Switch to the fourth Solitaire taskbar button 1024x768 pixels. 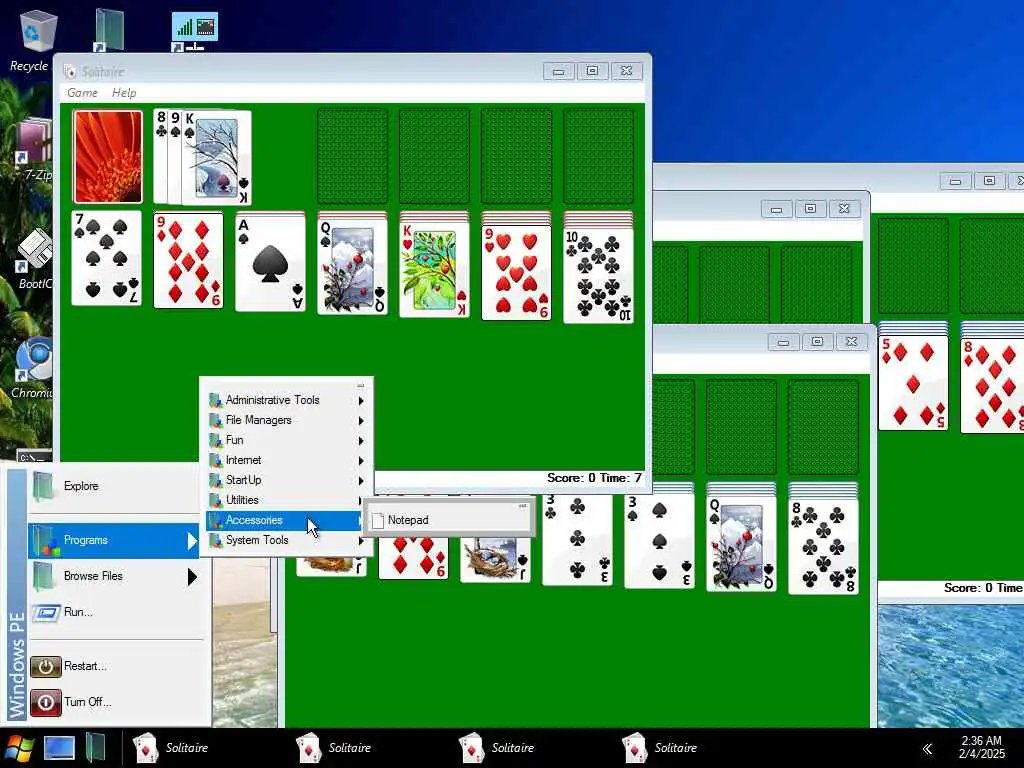pos(661,748)
